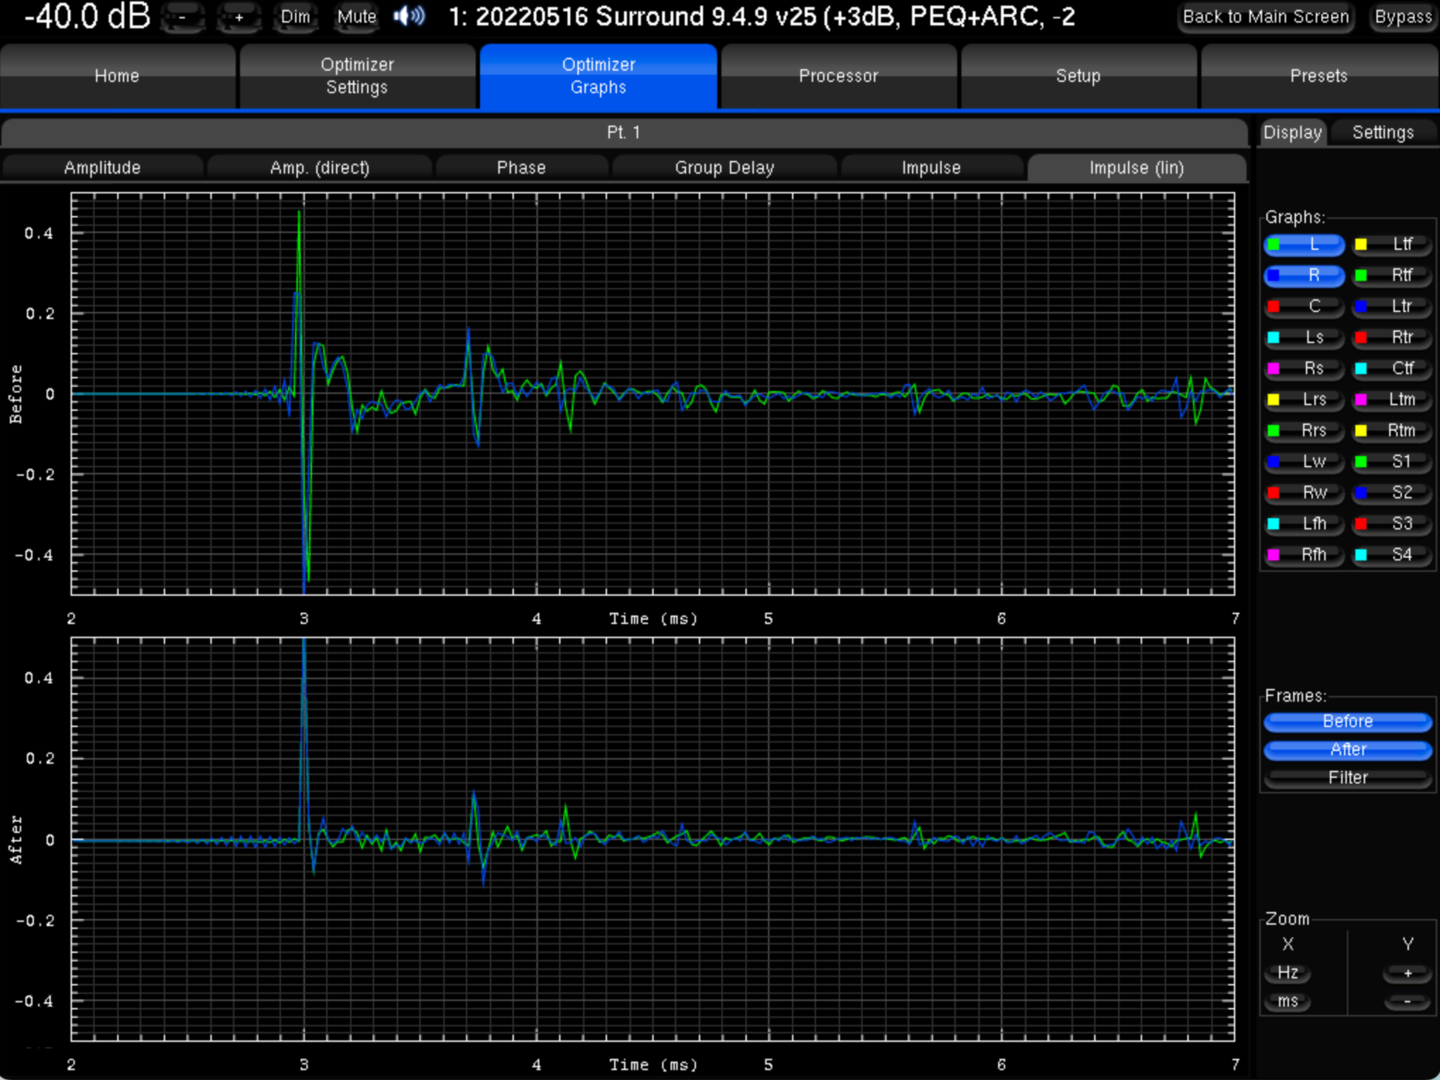Image resolution: width=1440 pixels, height=1080 pixels.
Task: Go to the Presets tab
Action: (1319, 76)
